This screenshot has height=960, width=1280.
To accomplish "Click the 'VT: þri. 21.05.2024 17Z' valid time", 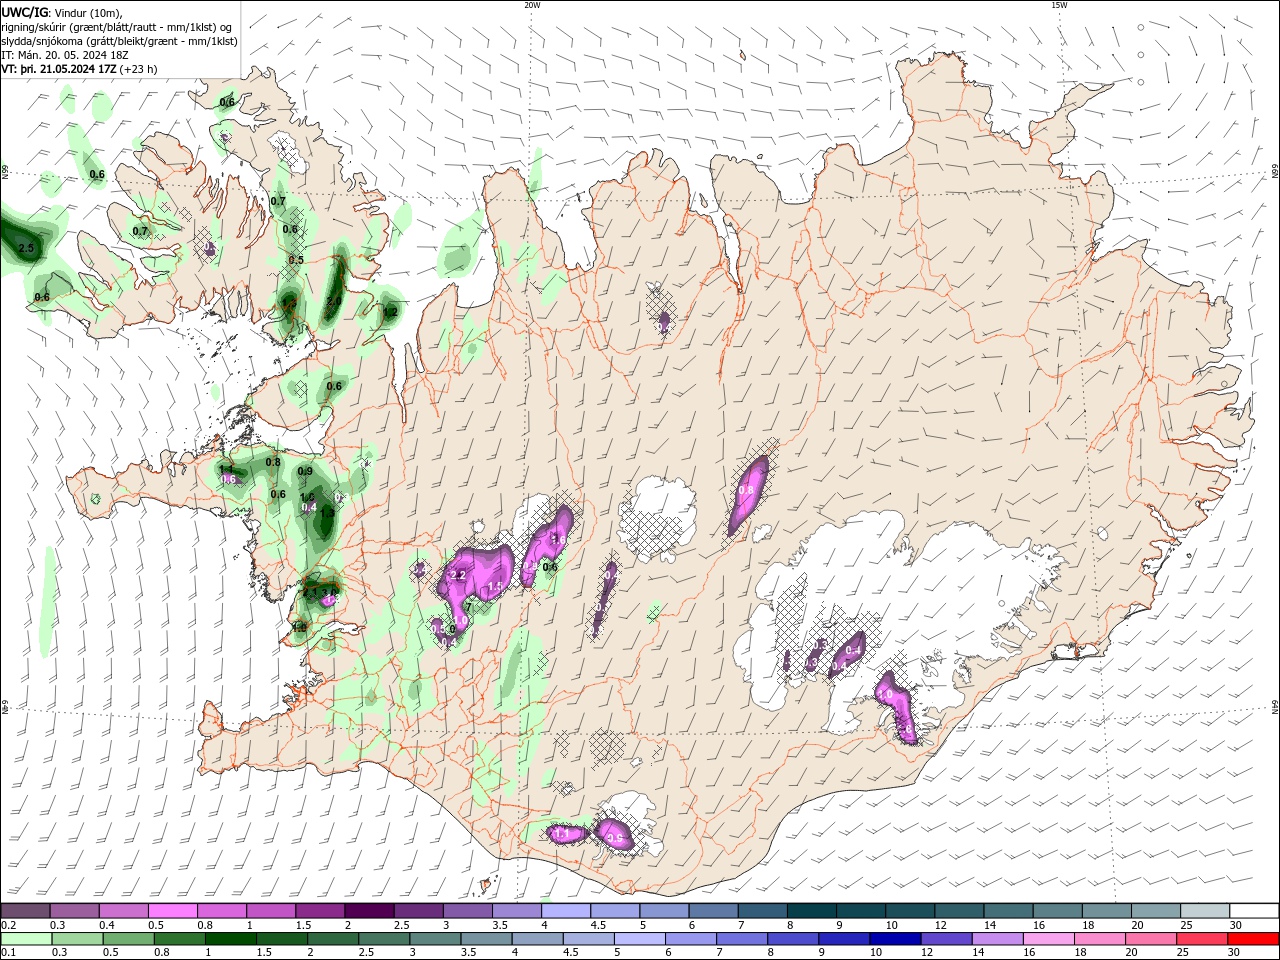I will click(x=59, y=69).
